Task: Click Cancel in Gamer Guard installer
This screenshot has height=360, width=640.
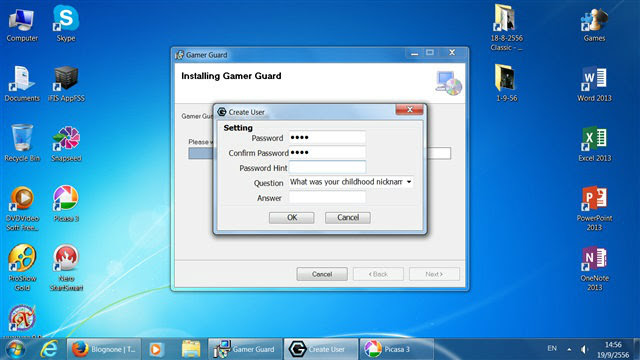Action: tap(322, 274)
